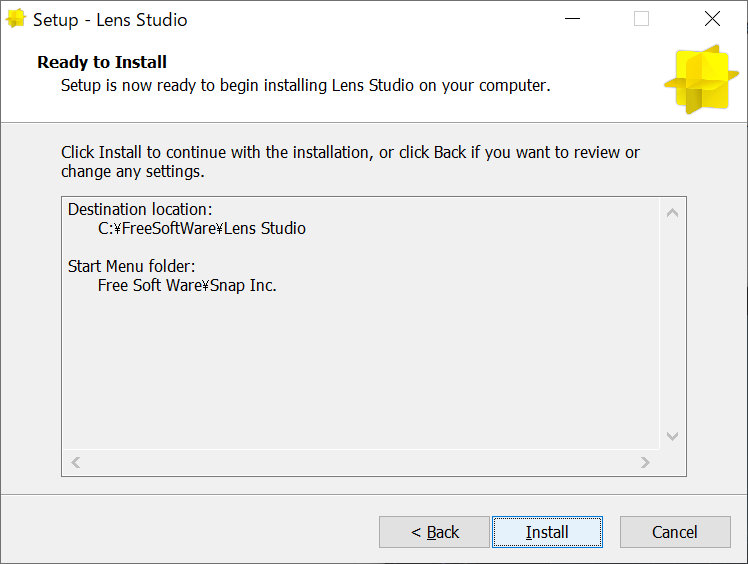Click the 'Ready to Install' heading
The width and height of the screenshot is (748, 564).
coord(102,62)
